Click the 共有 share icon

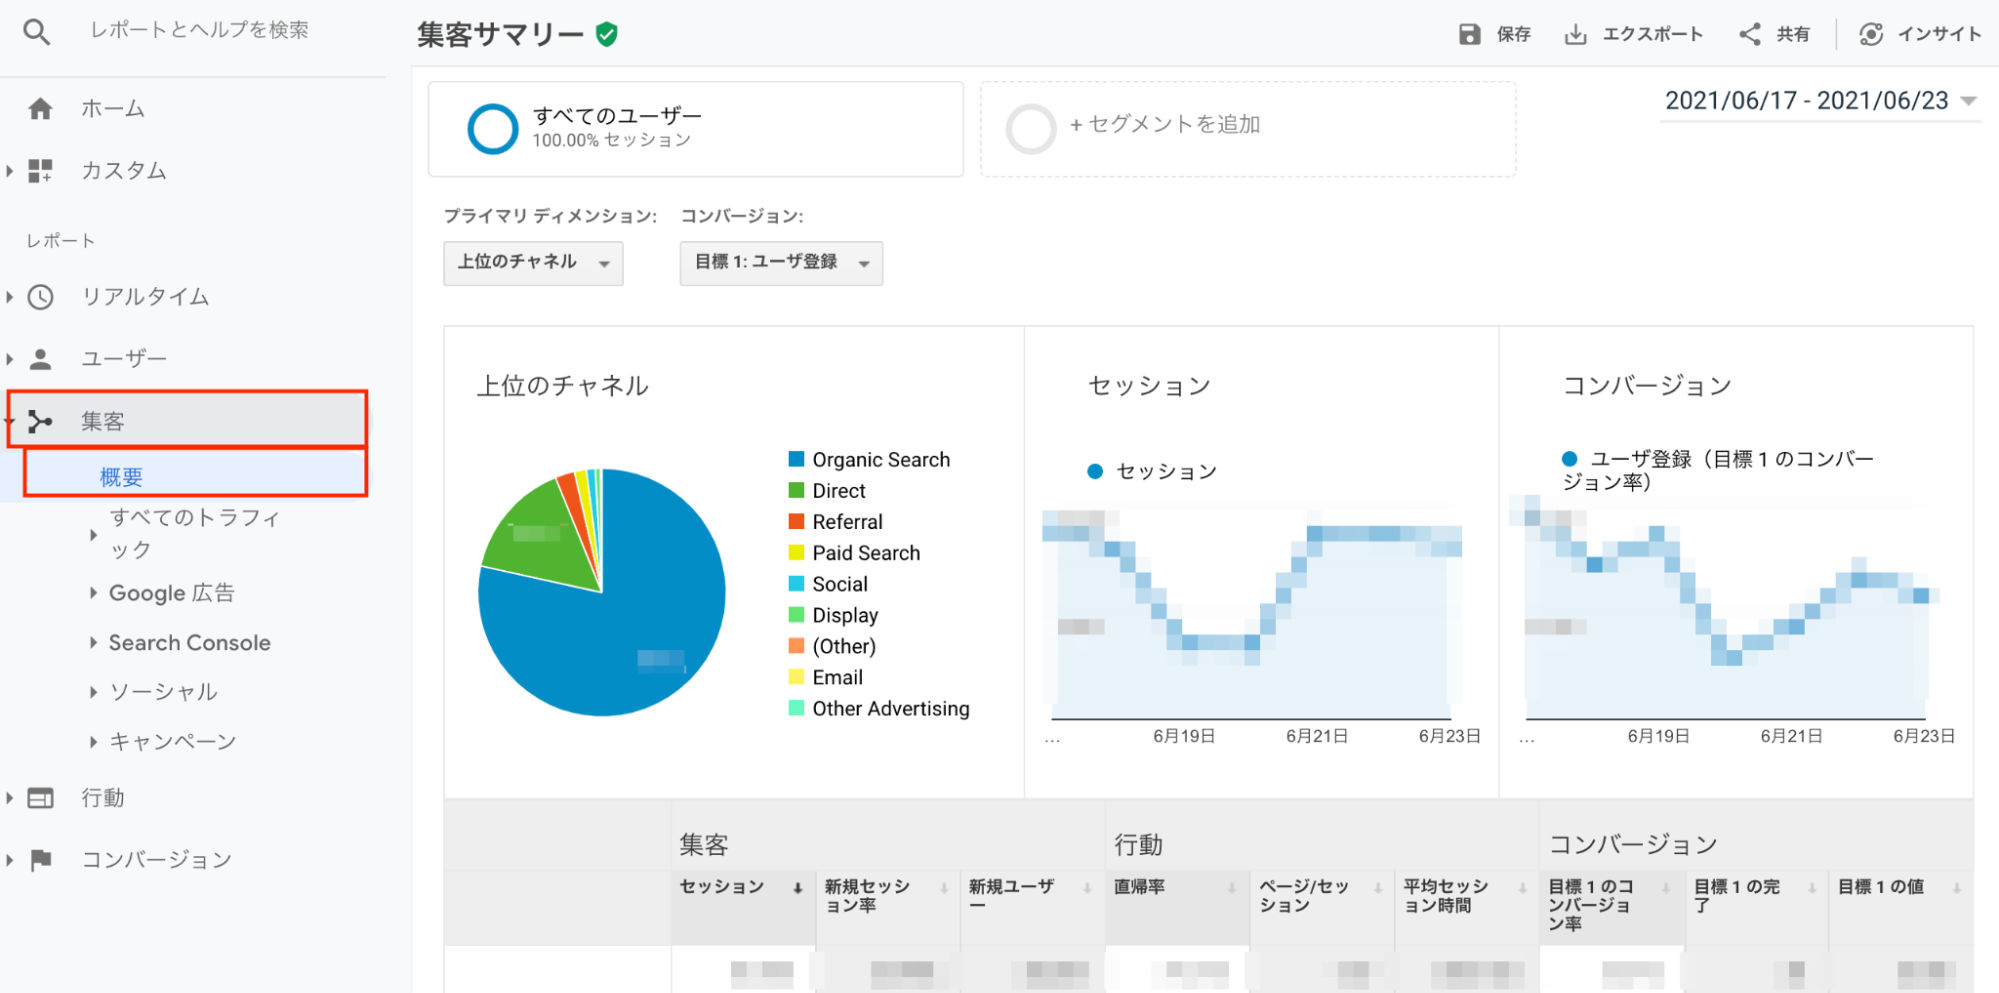pyautogui.click(x=1750, y=34)
